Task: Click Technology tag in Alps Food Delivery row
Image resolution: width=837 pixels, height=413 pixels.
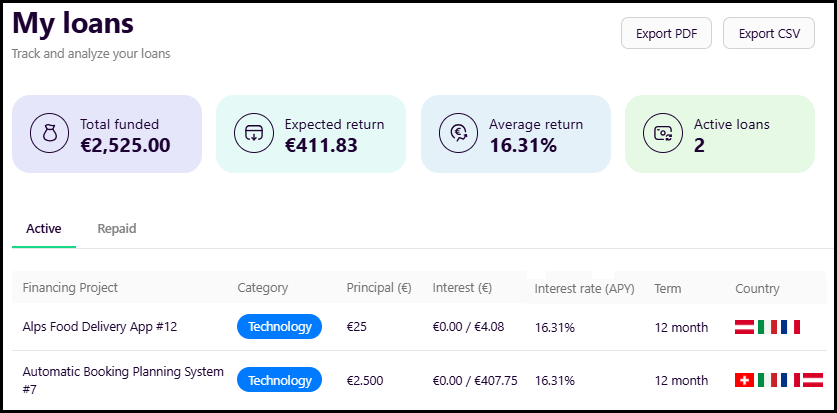Action: coord(279,327)
